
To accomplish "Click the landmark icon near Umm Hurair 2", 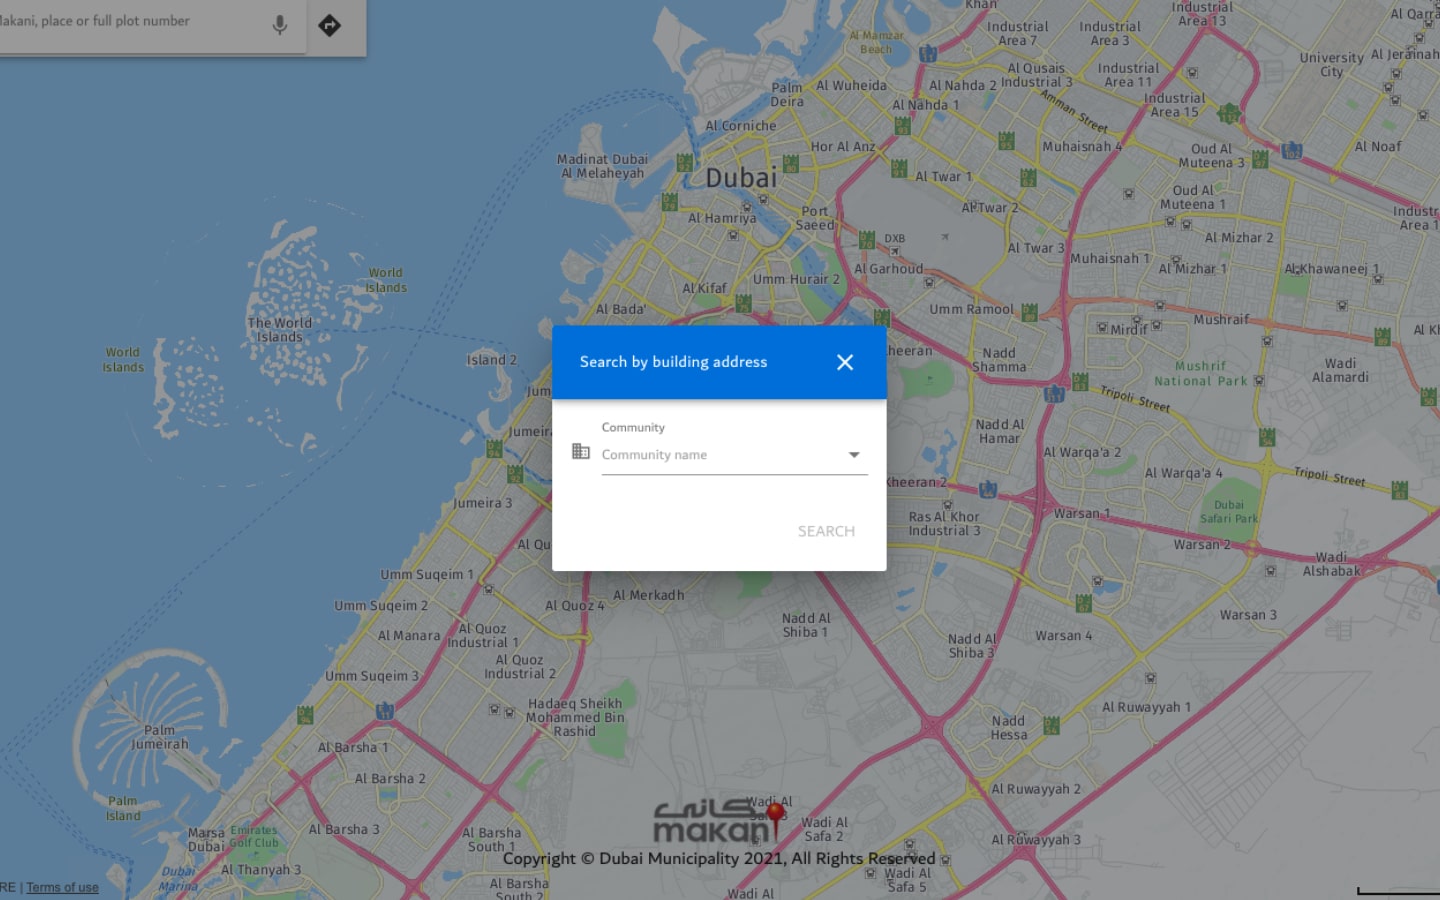I will tap(744, 303).
